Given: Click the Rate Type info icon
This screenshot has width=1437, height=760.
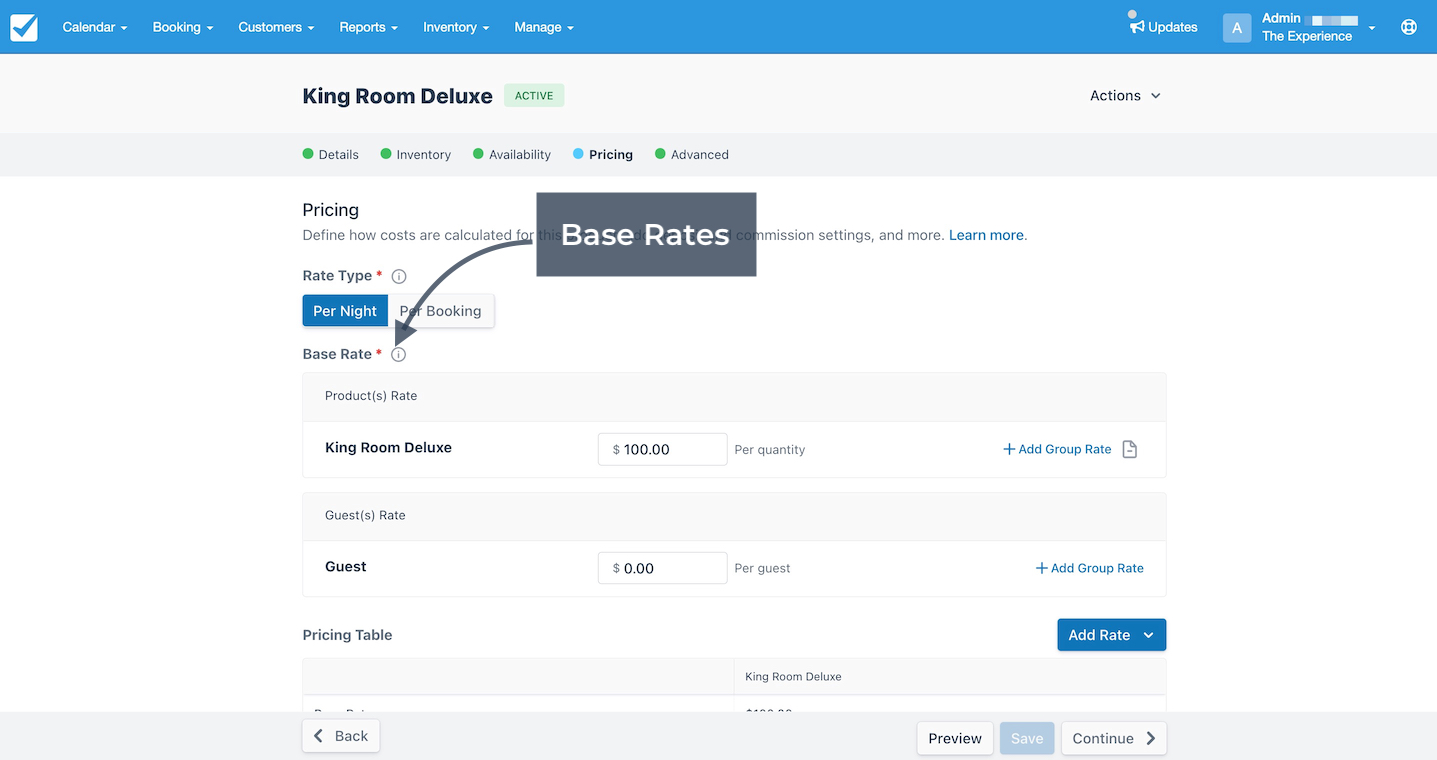Looking at the screenshot, I should (399, 276).
